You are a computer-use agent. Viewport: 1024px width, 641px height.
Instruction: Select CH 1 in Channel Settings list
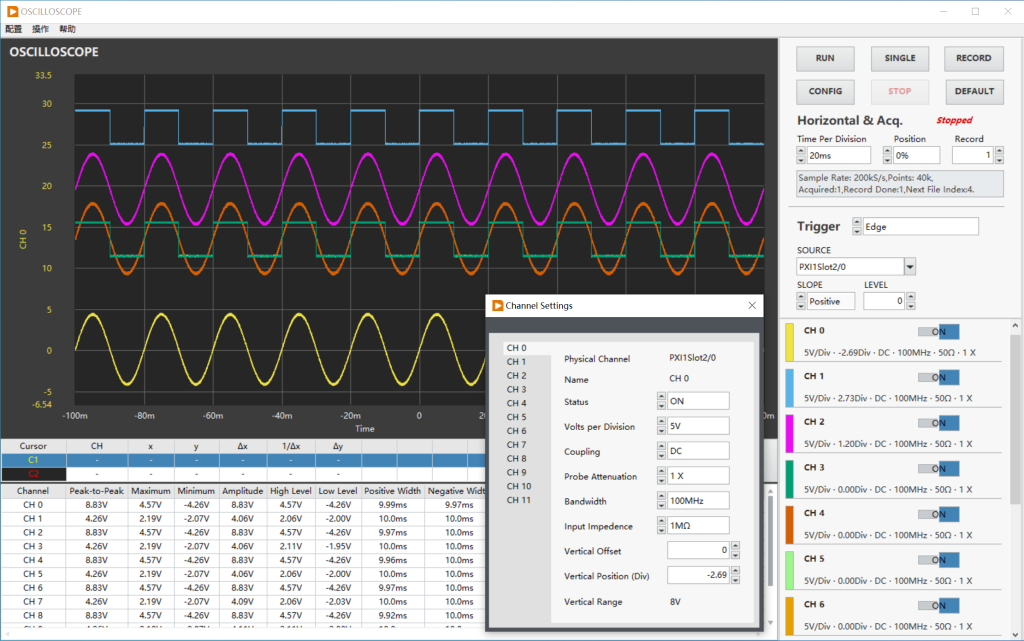(x=526, y=362)
